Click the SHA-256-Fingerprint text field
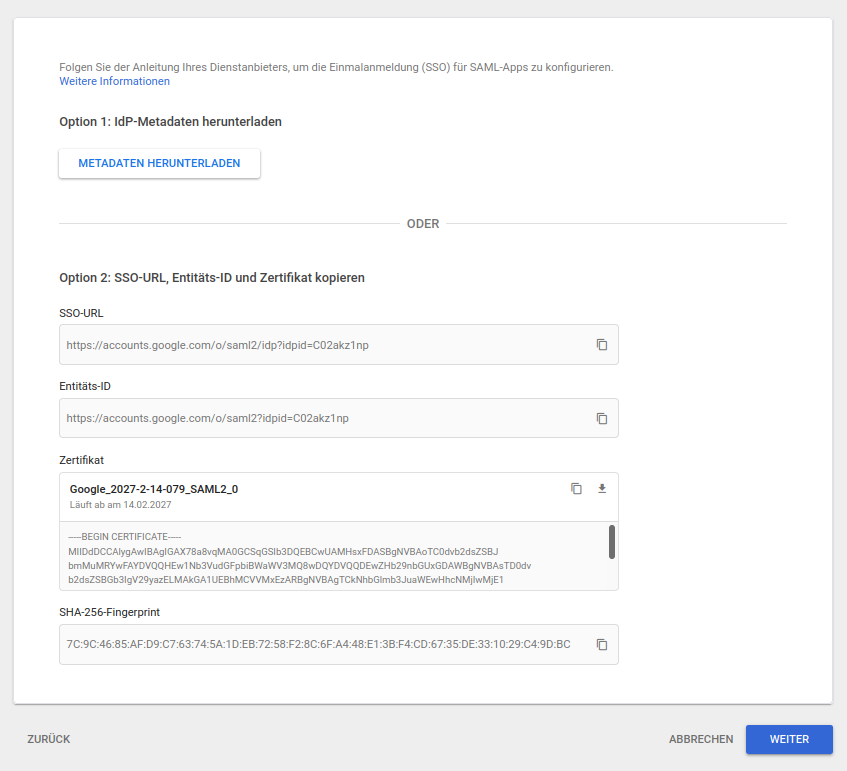 (320, 645)
